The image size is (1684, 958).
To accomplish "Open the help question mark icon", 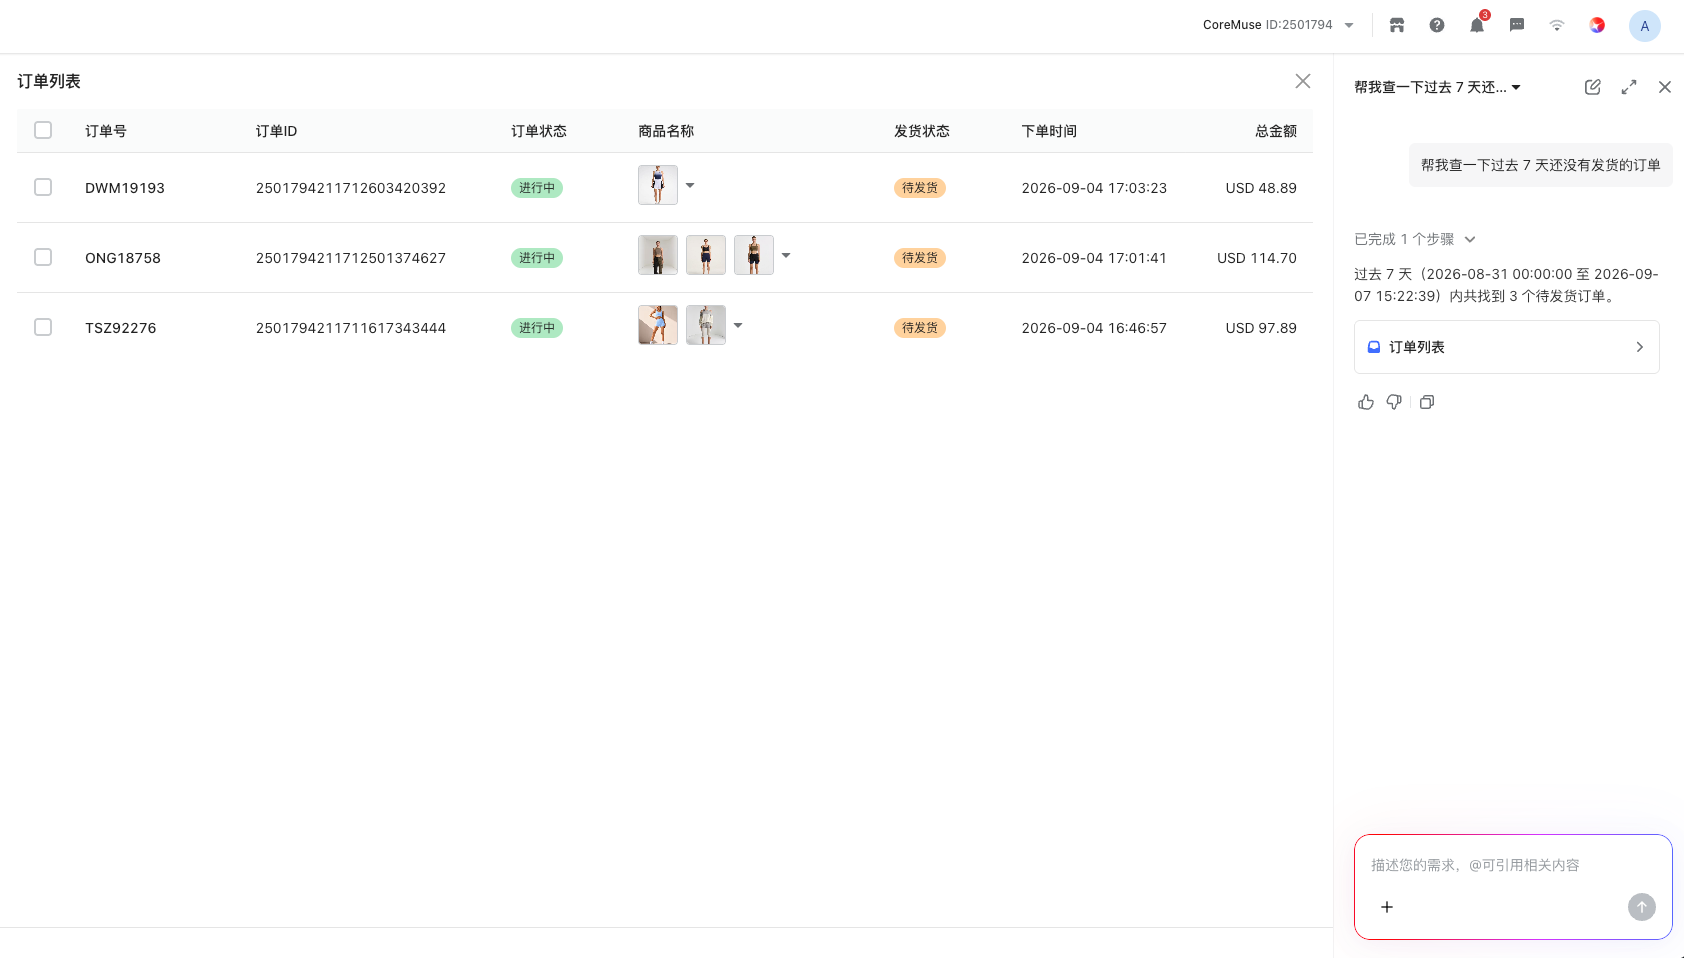I will click(1437, 26).
